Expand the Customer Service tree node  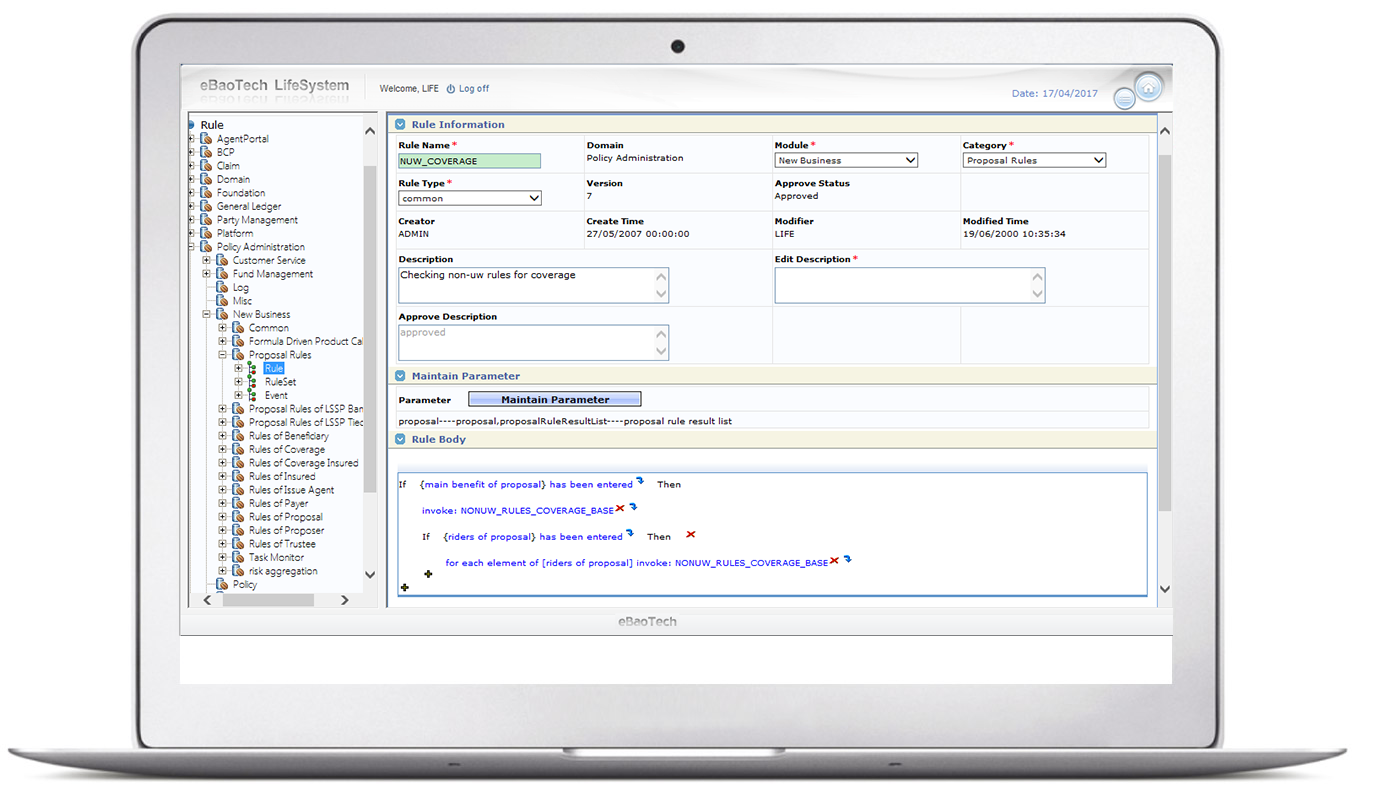click(207, 261)
